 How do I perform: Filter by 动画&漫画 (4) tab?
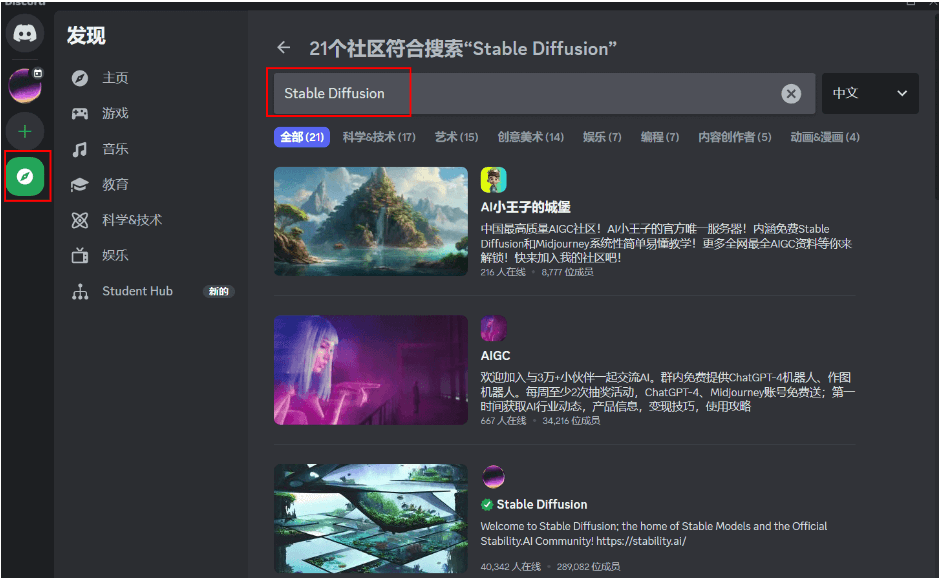tap(825, 137)
